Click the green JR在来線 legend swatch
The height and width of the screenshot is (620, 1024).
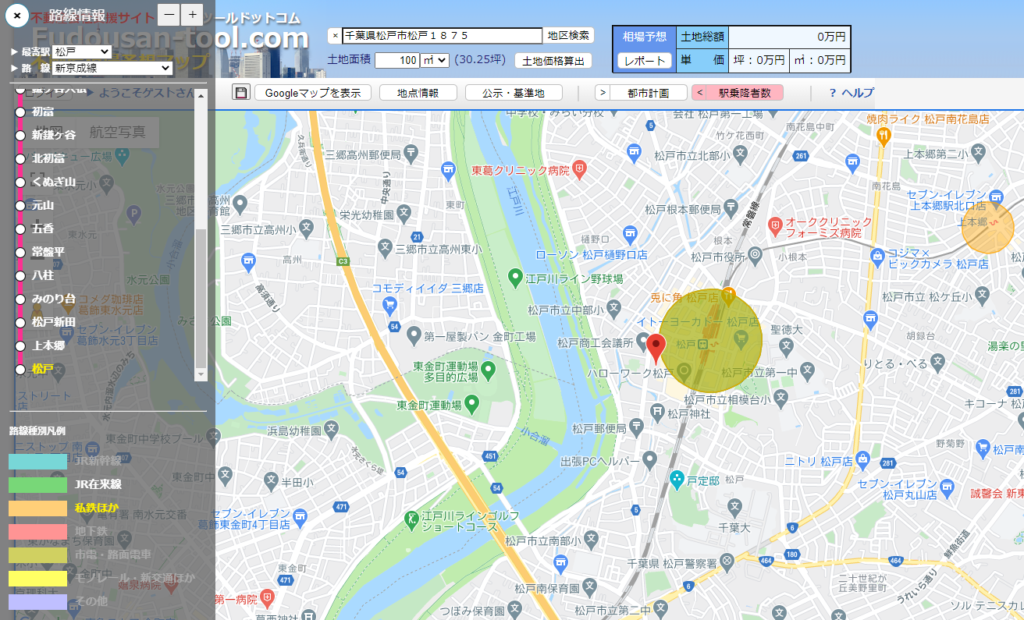[38, 484]
